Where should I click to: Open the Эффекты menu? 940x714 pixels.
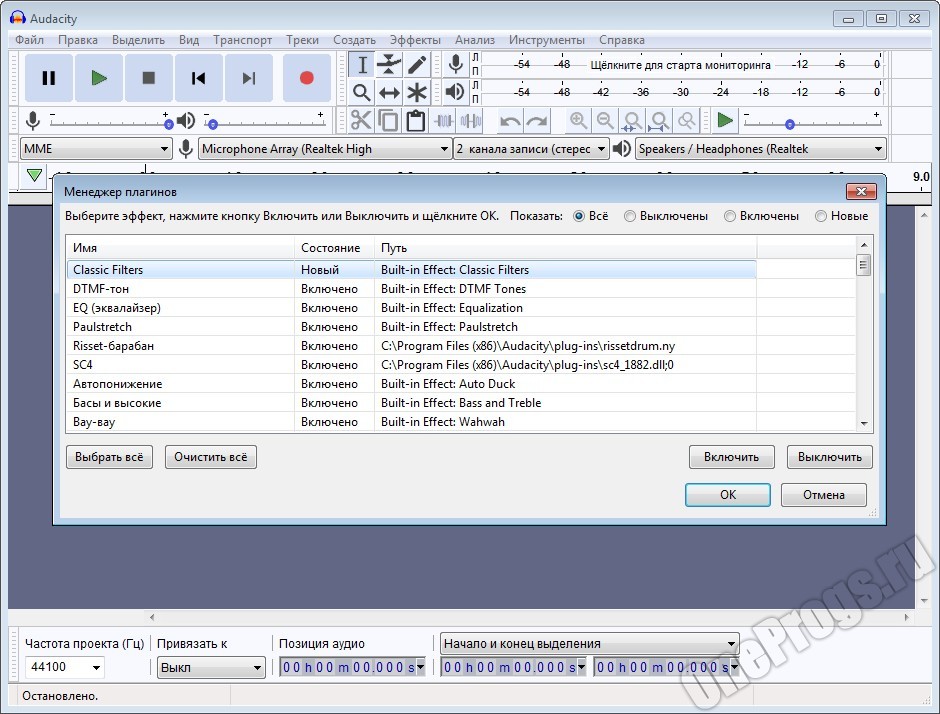coord(414,40)
